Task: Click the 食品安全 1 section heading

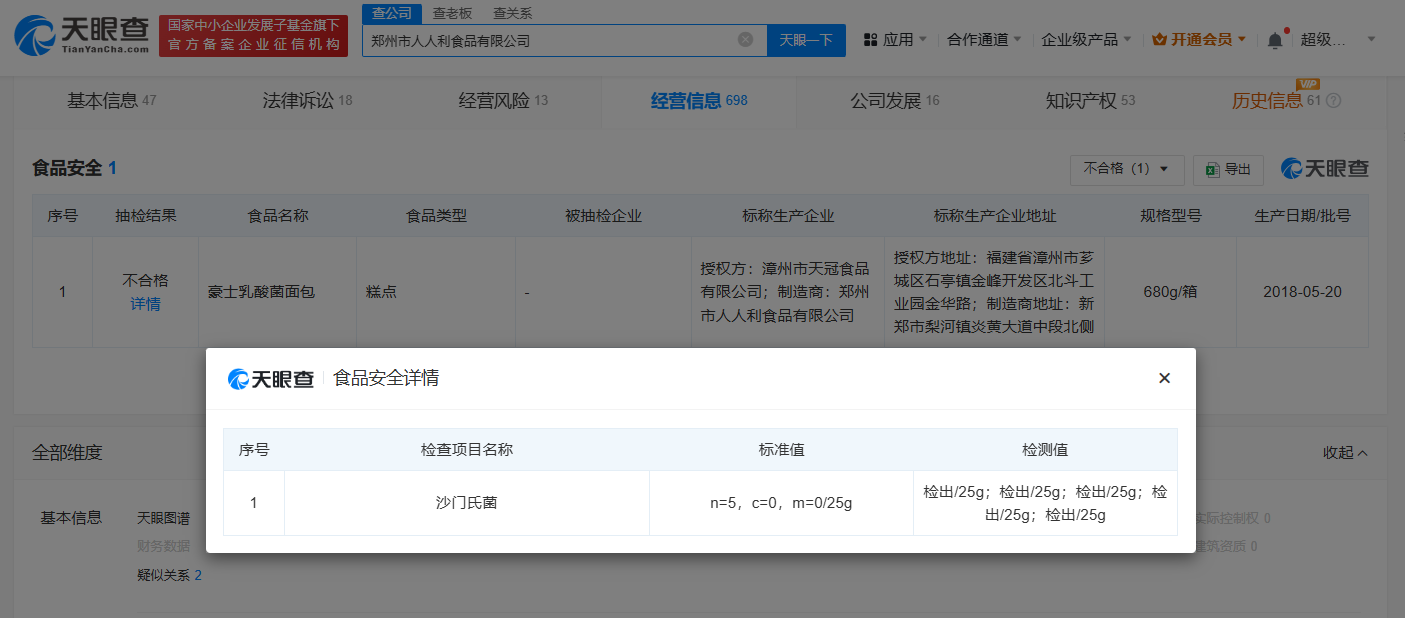Action: tap(74, 168)
